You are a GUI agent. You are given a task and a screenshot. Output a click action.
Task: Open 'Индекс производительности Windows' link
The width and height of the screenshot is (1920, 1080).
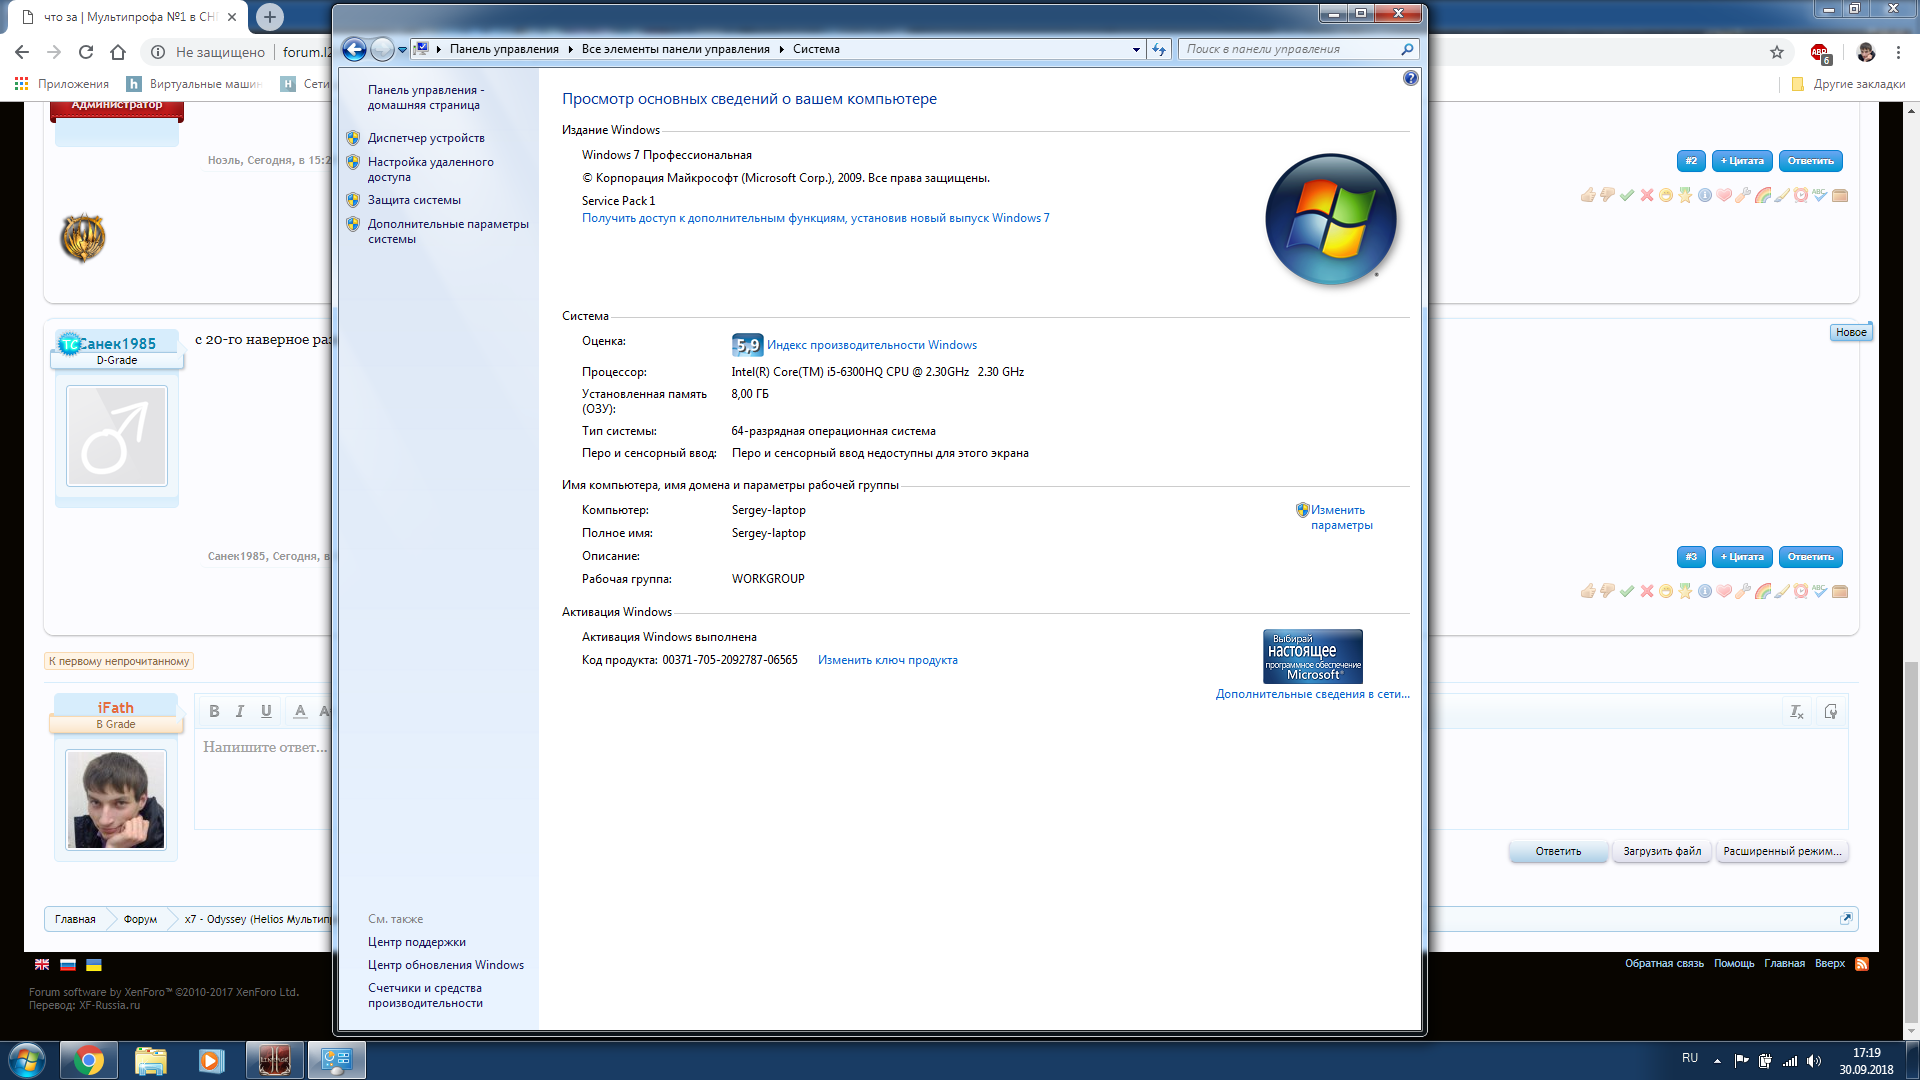[872, 345]
